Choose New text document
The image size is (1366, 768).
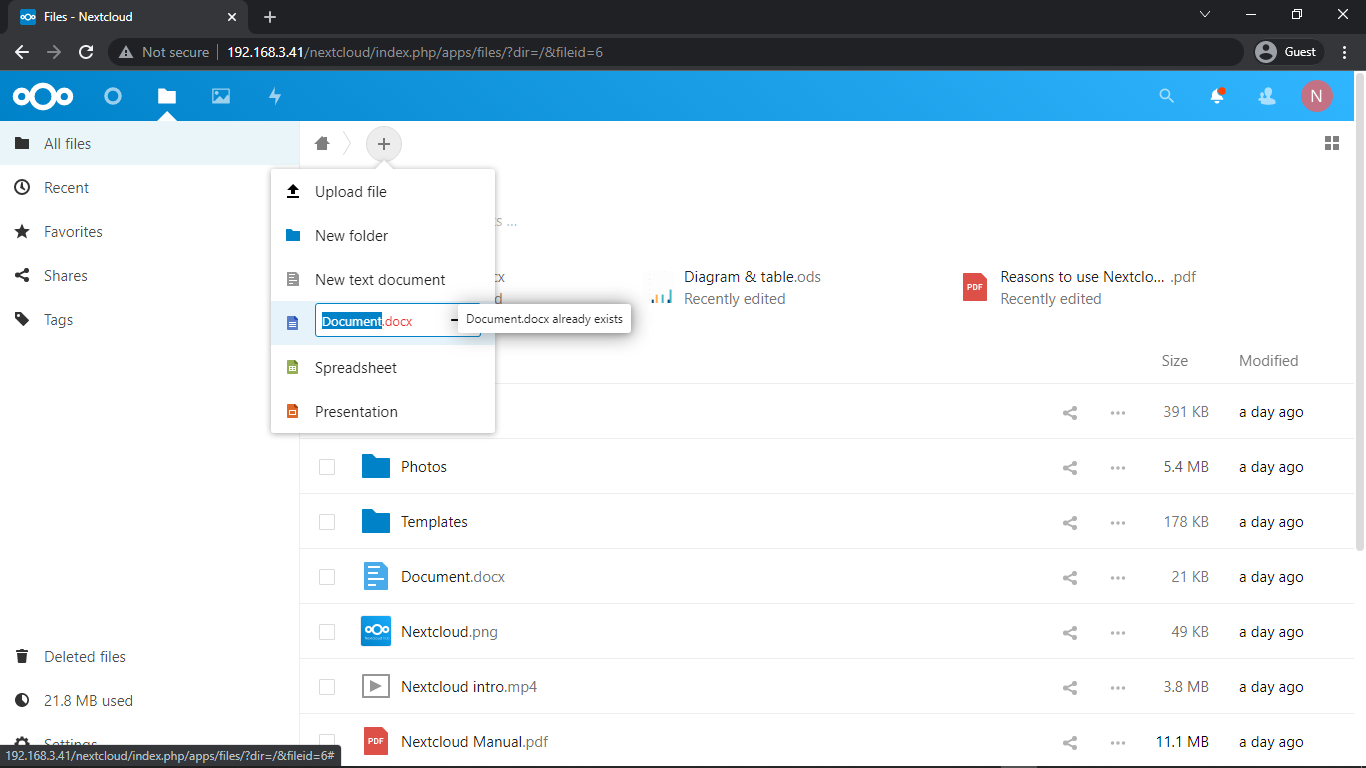[383, 280]
